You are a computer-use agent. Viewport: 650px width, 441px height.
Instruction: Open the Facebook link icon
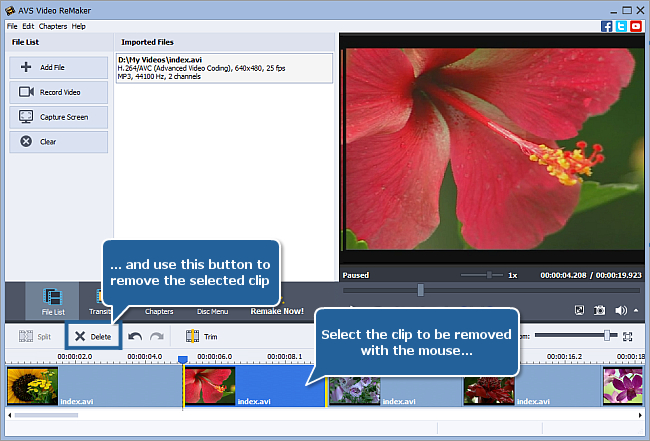point(606,26)
